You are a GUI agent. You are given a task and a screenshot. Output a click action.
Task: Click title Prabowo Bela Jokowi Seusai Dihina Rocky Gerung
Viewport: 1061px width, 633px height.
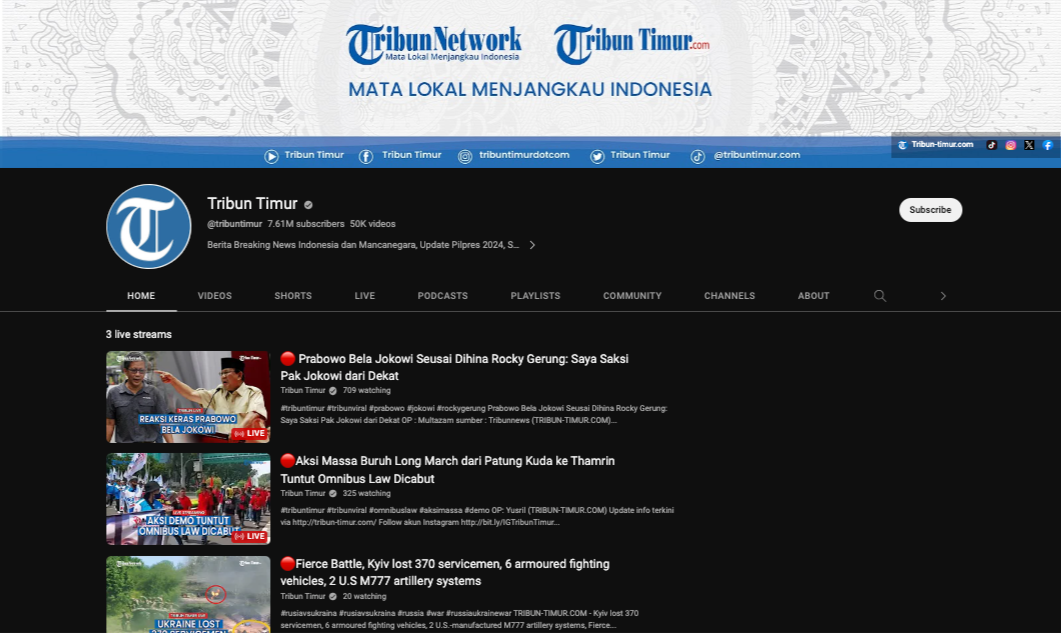455,367
